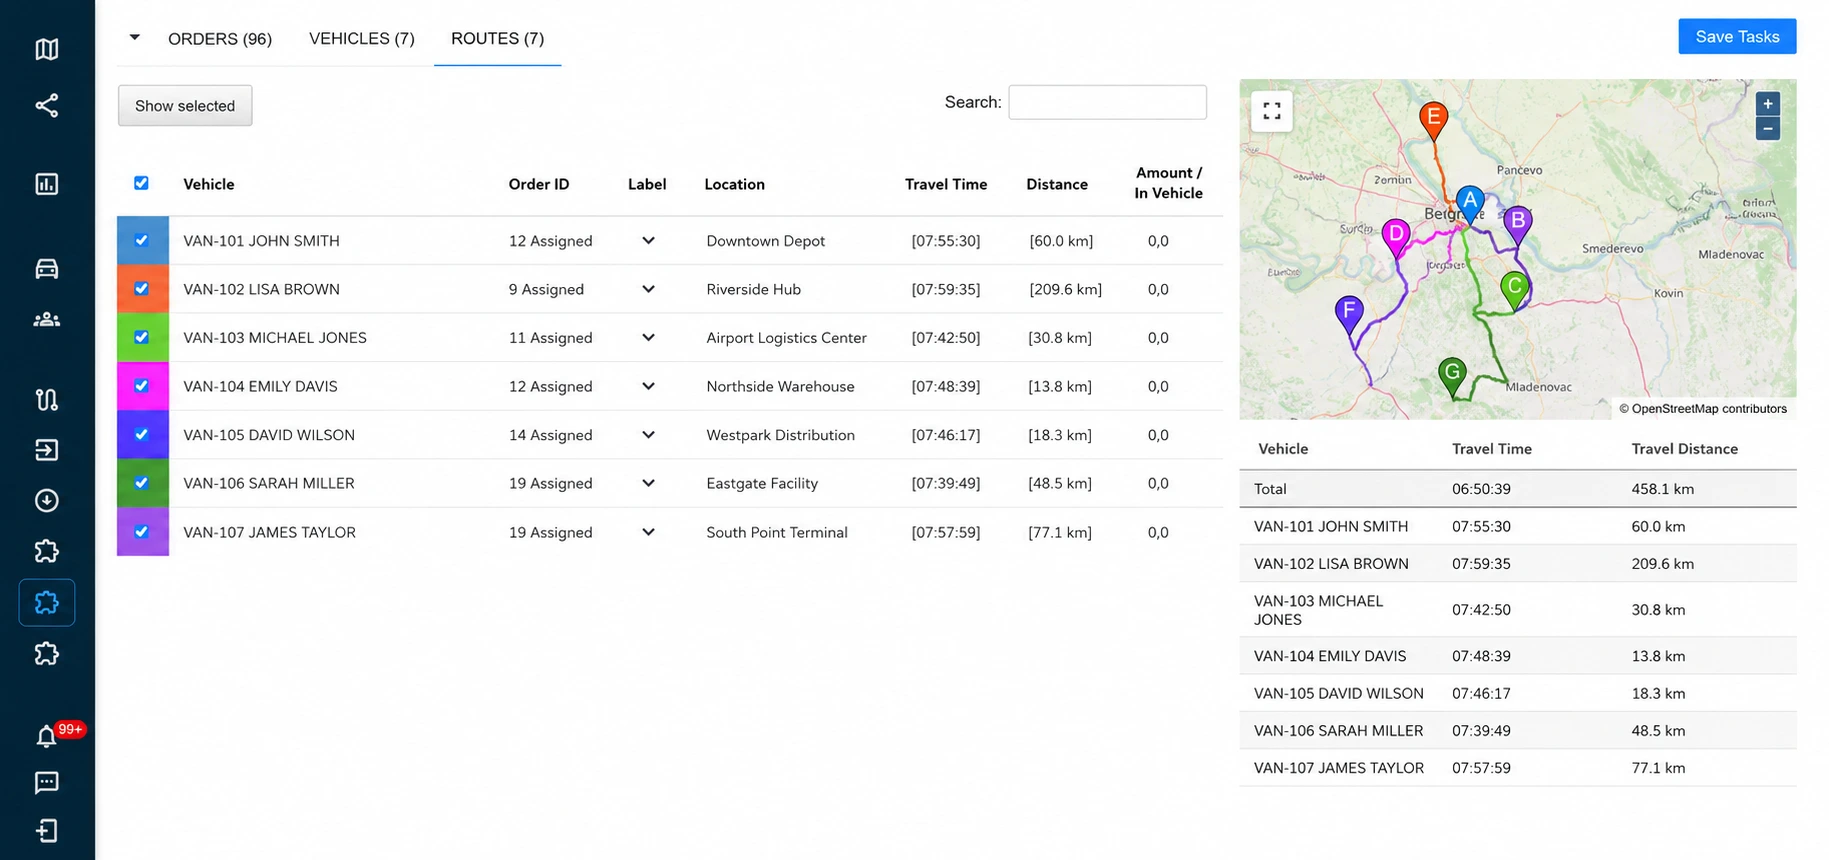Uncheck VAN-104 EMILY DAVIS checkbox
The image size is (1829, 860).
tap(141, 385)
